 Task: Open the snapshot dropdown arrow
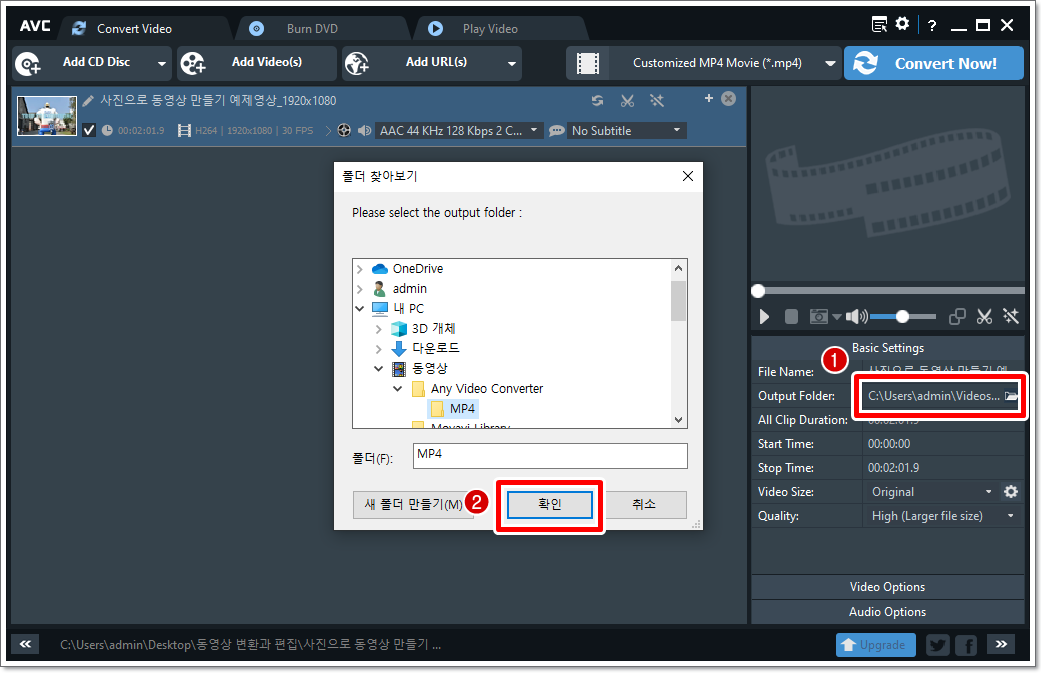click(x=837, y=317)
